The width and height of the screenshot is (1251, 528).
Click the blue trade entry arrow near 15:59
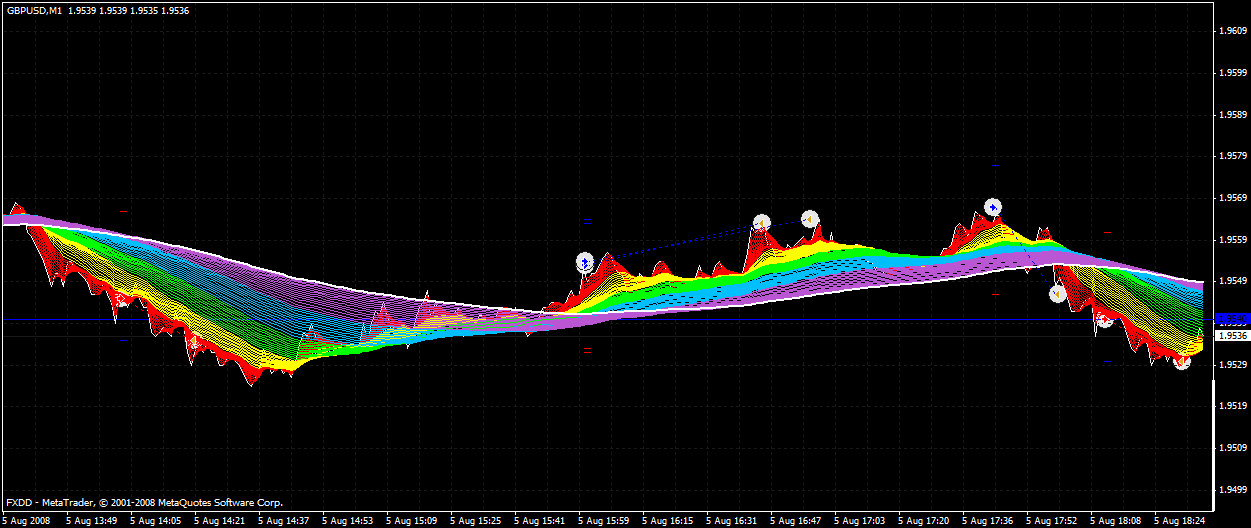pyautogui.click(x=585, y=262)
